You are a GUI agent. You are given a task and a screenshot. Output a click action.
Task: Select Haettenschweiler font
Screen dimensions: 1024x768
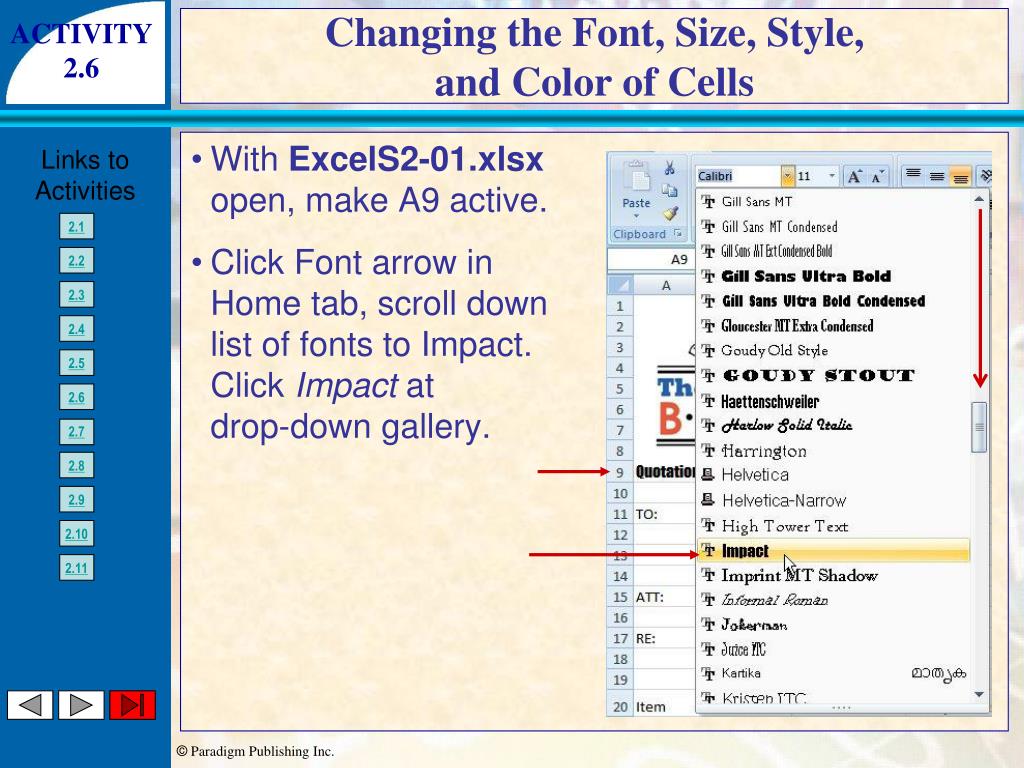(x=834, y=401)
